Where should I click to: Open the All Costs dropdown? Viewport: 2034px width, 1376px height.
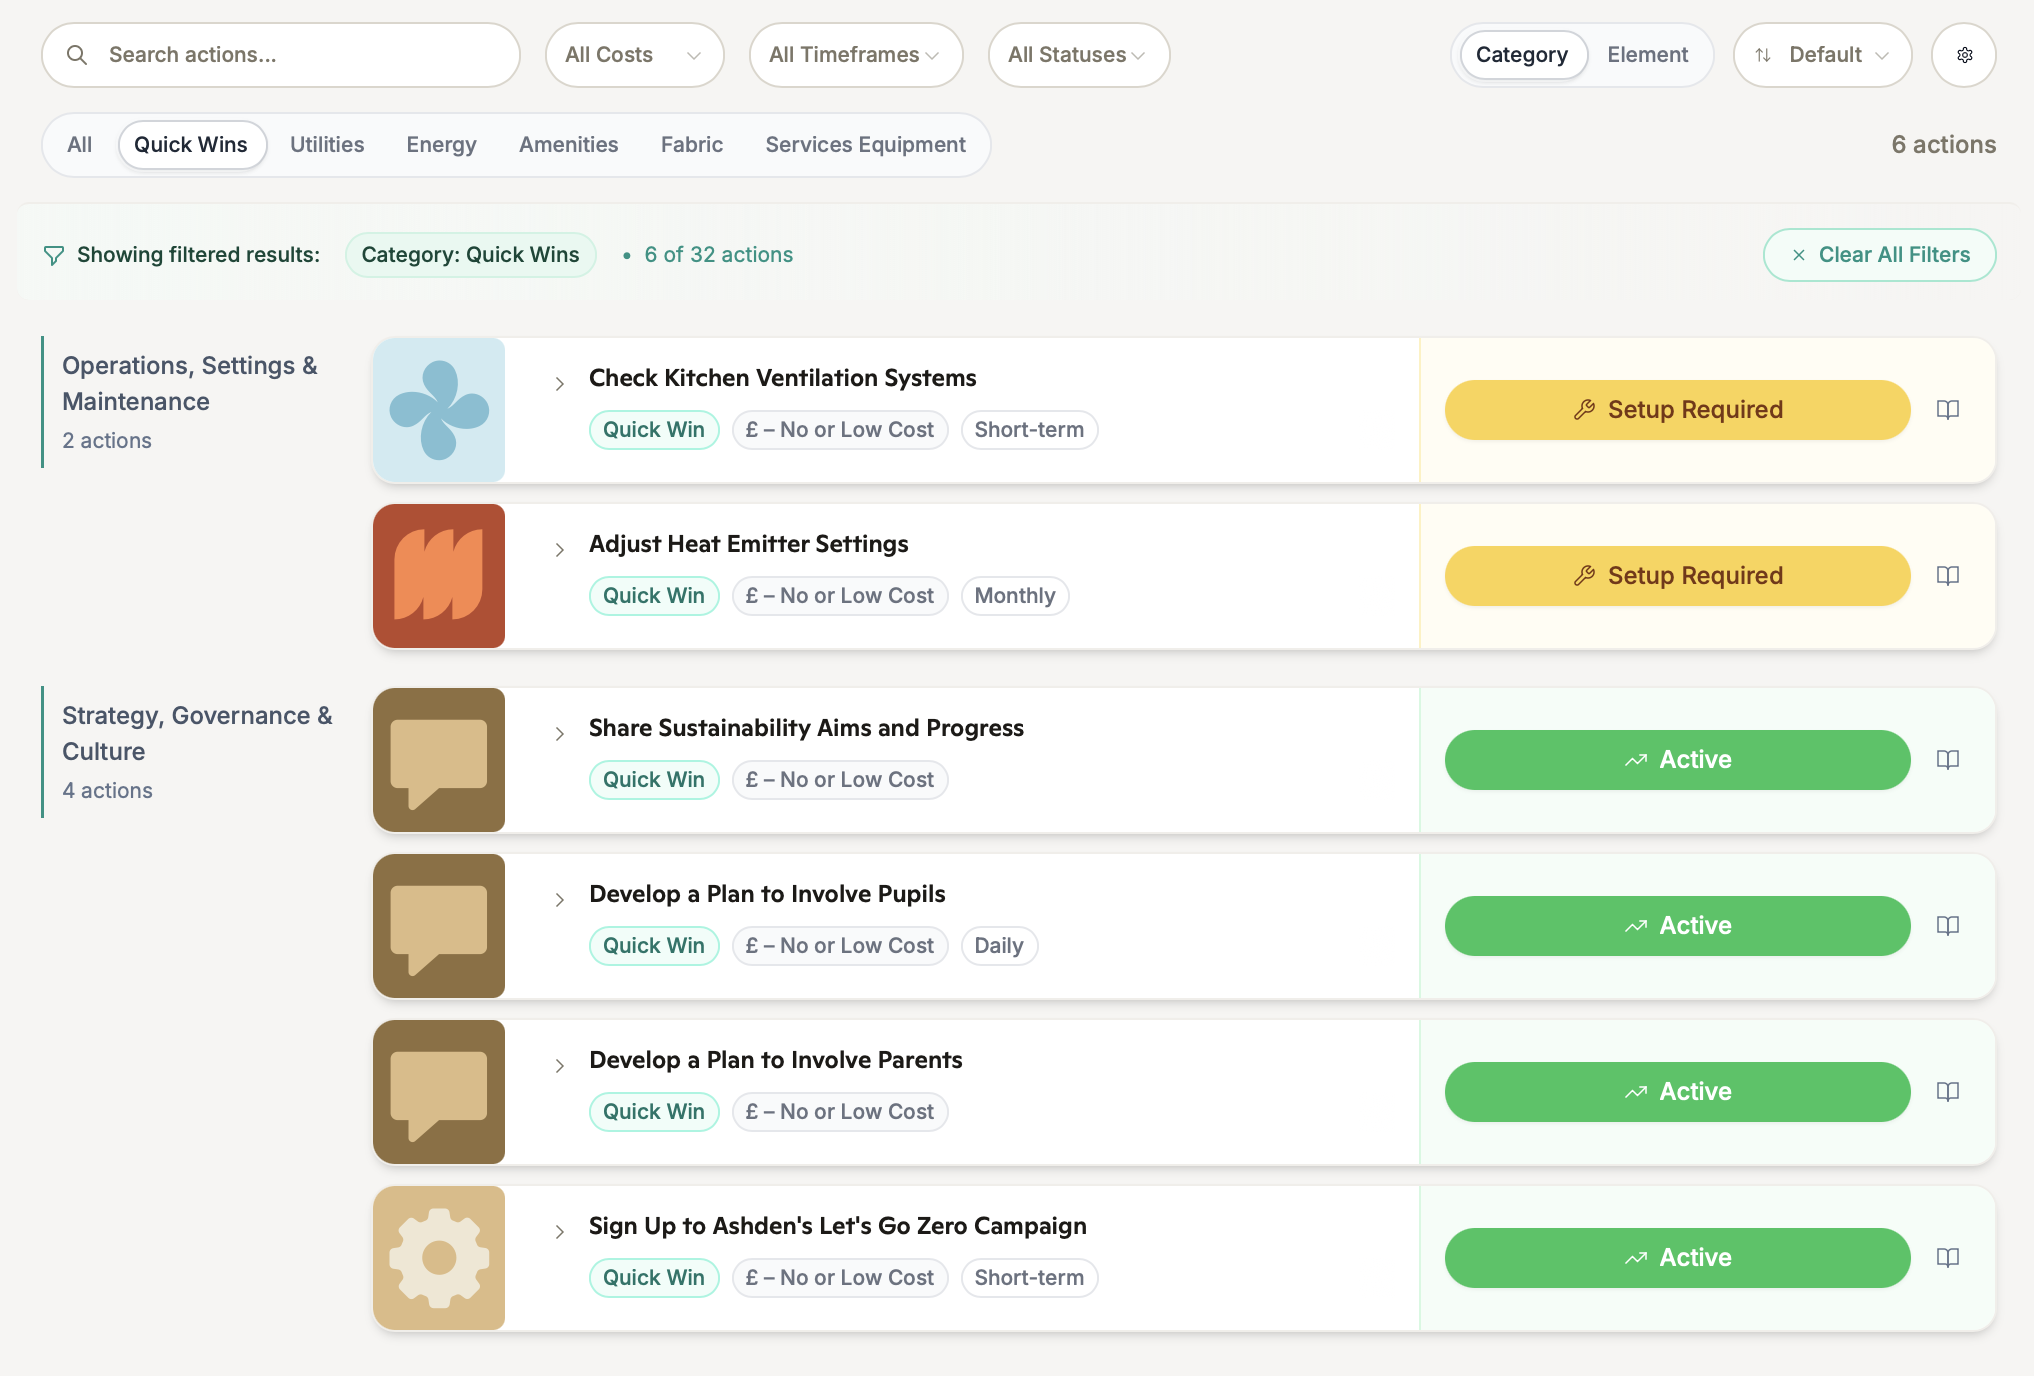(634, 55)
